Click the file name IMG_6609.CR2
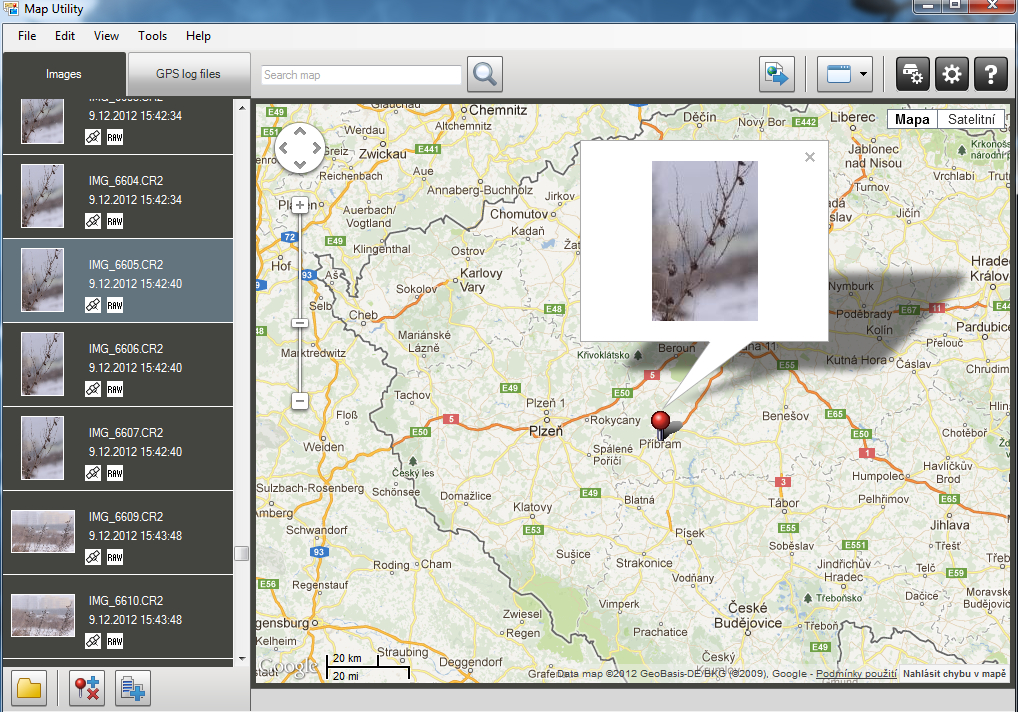This screenshot has height=712, width=1018. click(126, 517)
